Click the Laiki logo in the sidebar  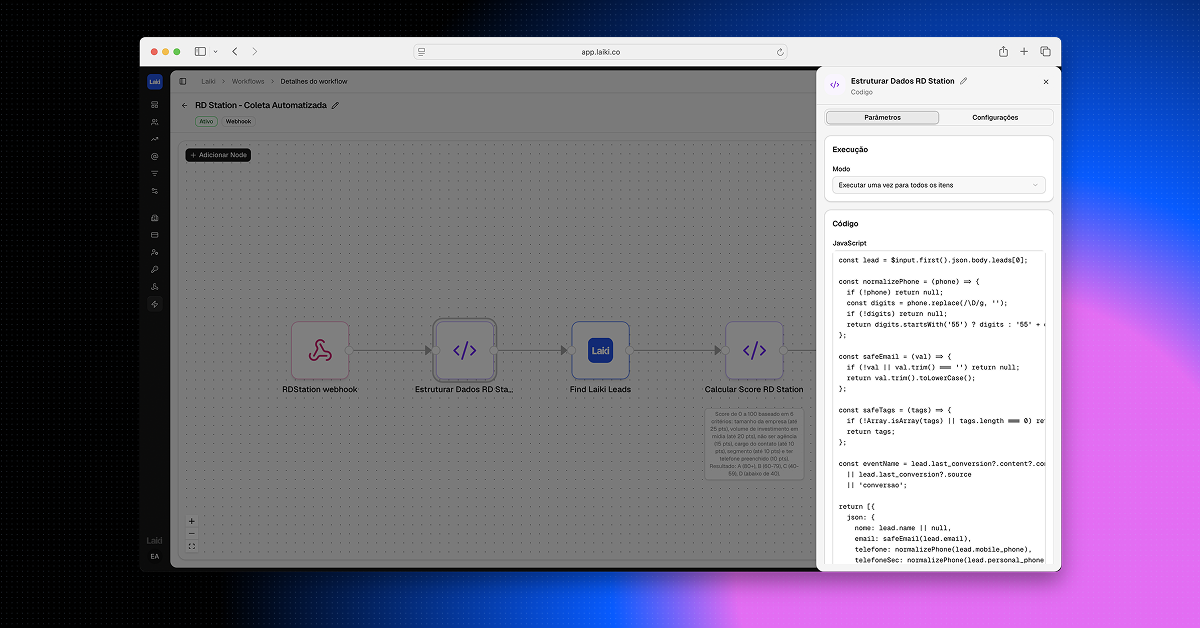155,82
